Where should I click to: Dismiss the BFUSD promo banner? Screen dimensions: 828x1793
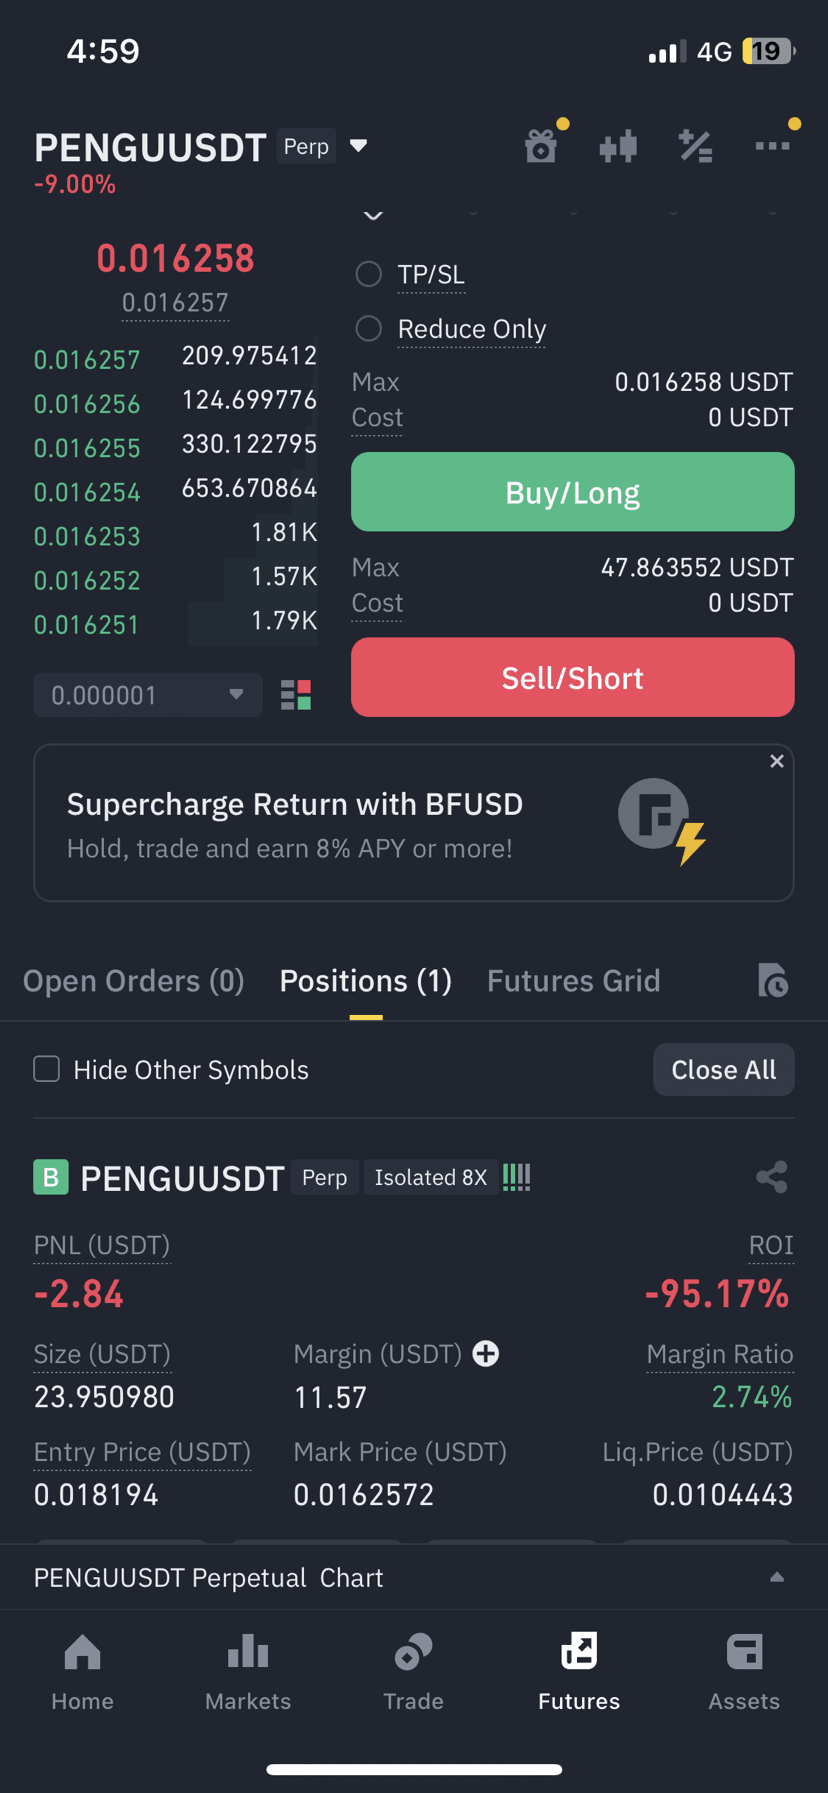click(x=777, y=762)
